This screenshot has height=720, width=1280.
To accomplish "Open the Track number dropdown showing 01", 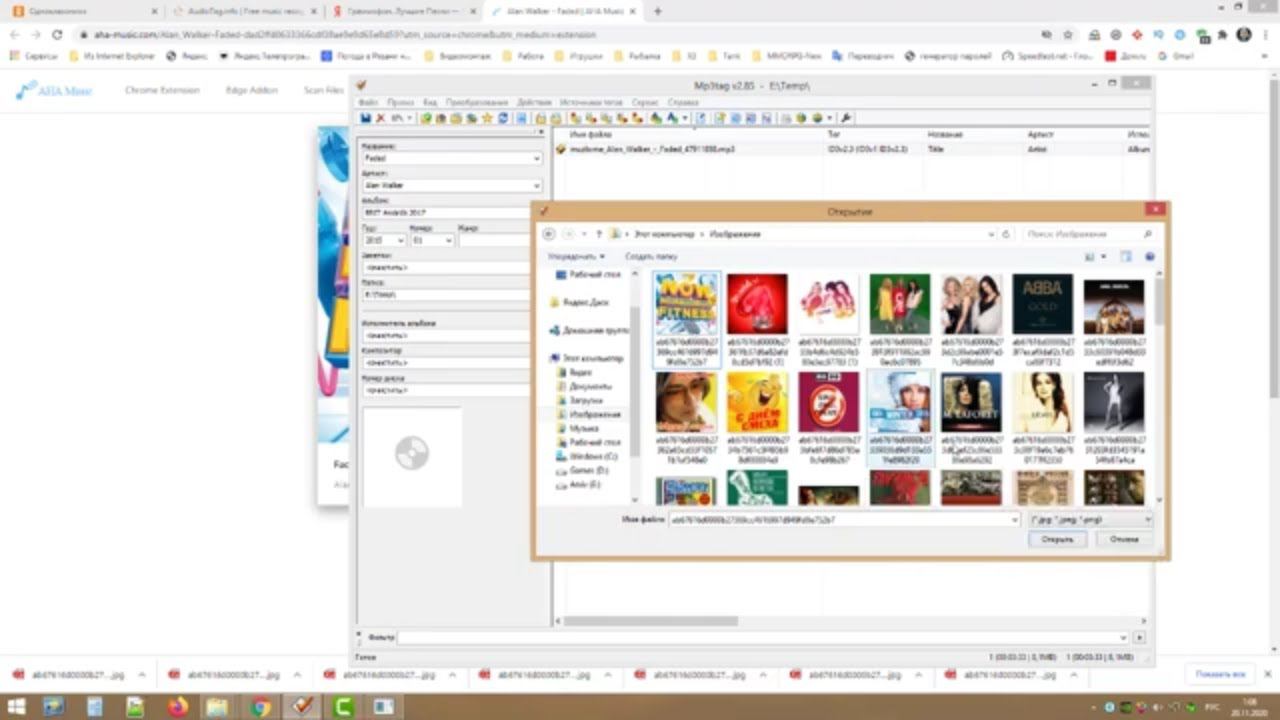I will click(x=447, y=240).
